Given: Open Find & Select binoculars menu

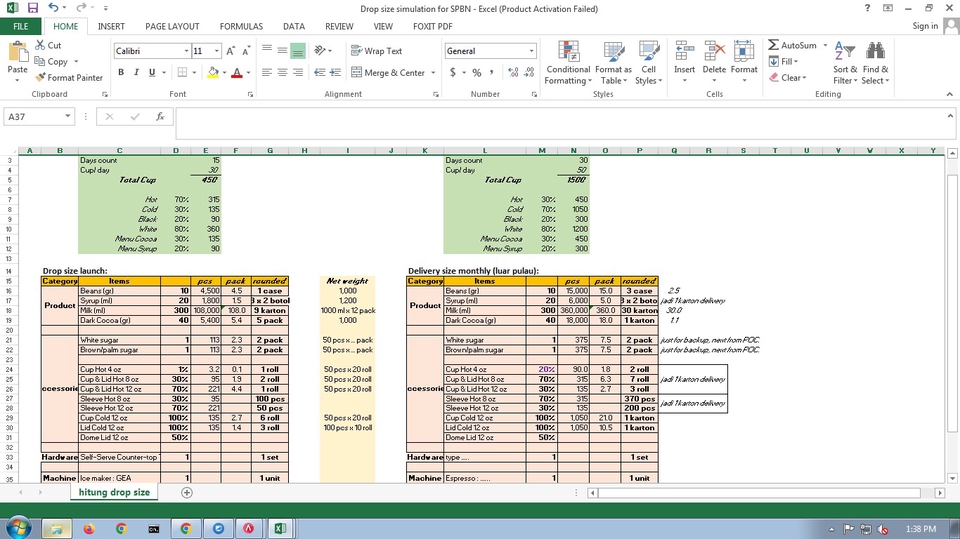Looking at the screenshot, I should point(875,63).
